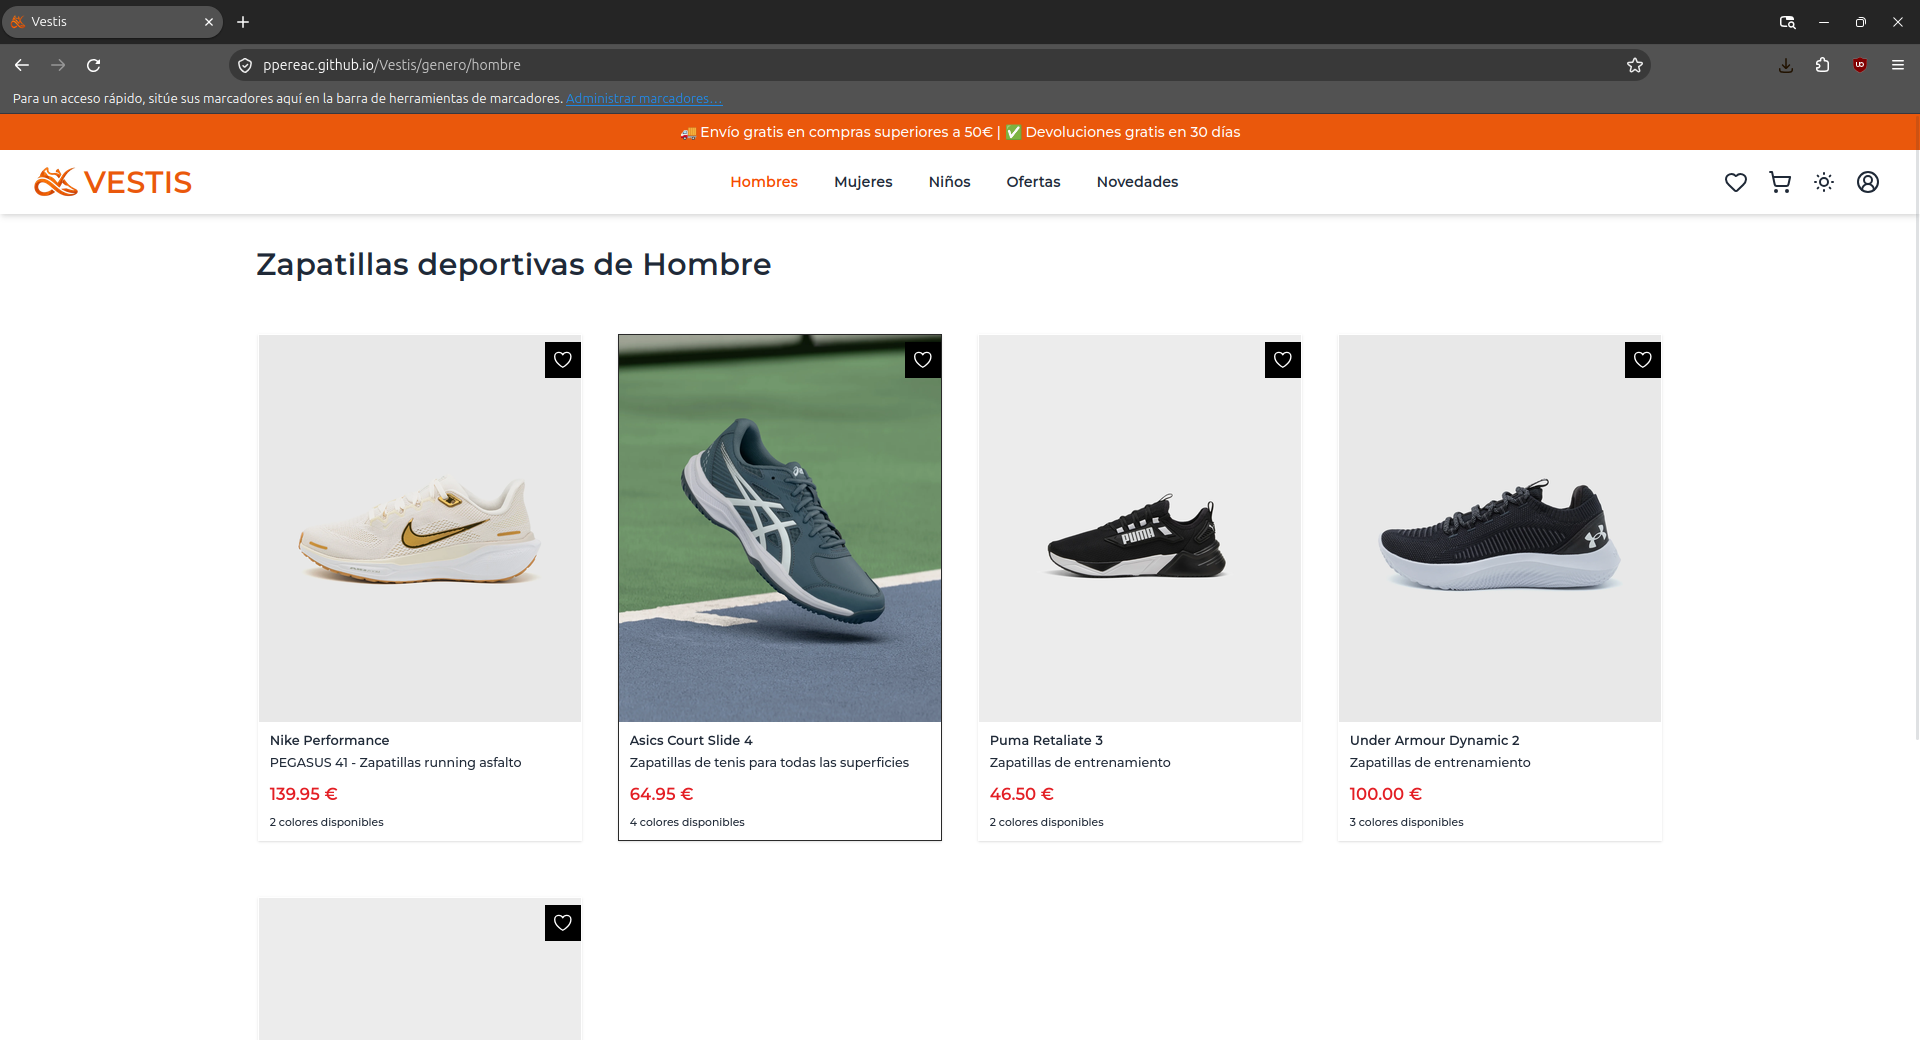Open the Asics tennis shoe image
This screenshot has width=1920, height=1040.
pyautogui.click(x=780, y=528)
